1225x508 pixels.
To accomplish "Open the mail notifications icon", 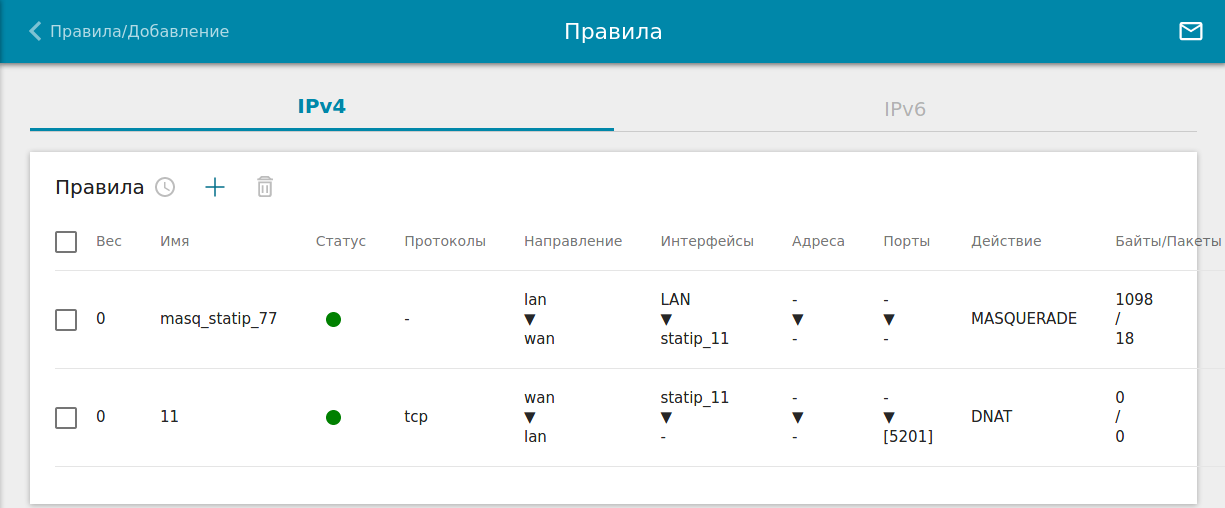I will [1190, 31].
